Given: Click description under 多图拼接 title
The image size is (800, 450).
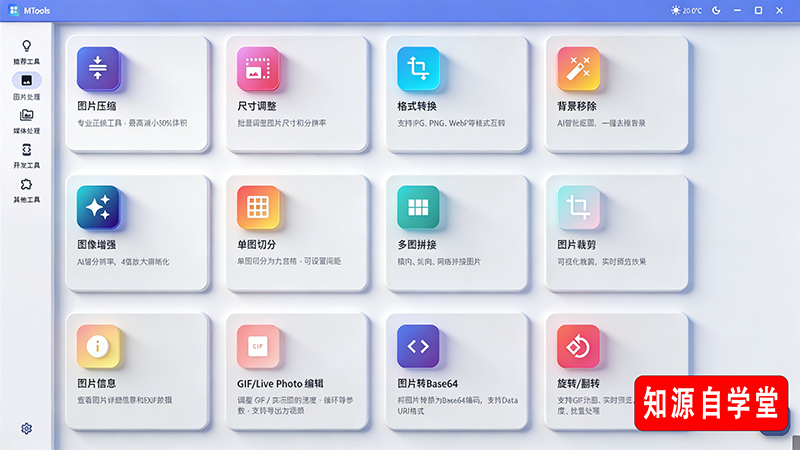Looking at the screenshot, I should click(439, 262).
